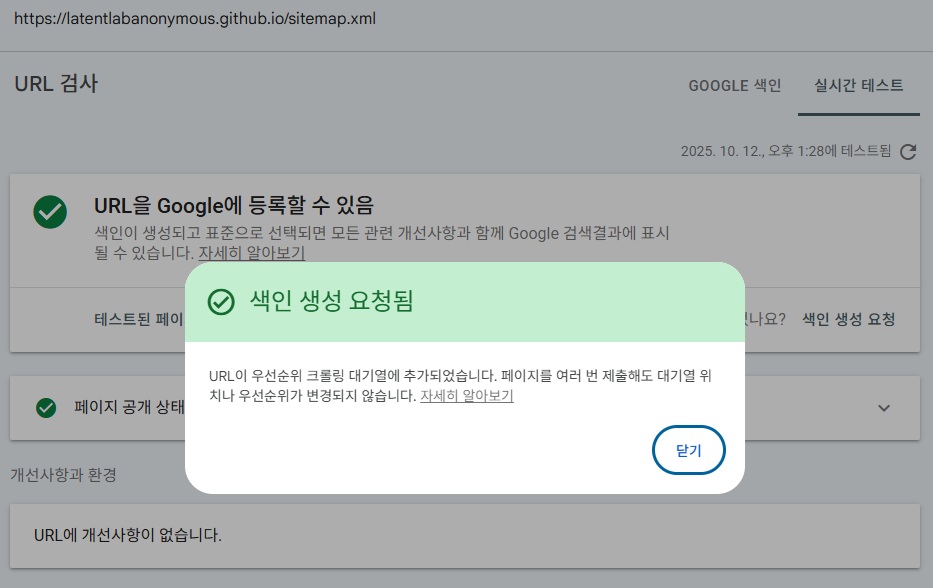Click the 테스트된 페이지 text row
Image resolution: width=933 pixels, height=588 pixels.
click(x=140, y=318)
